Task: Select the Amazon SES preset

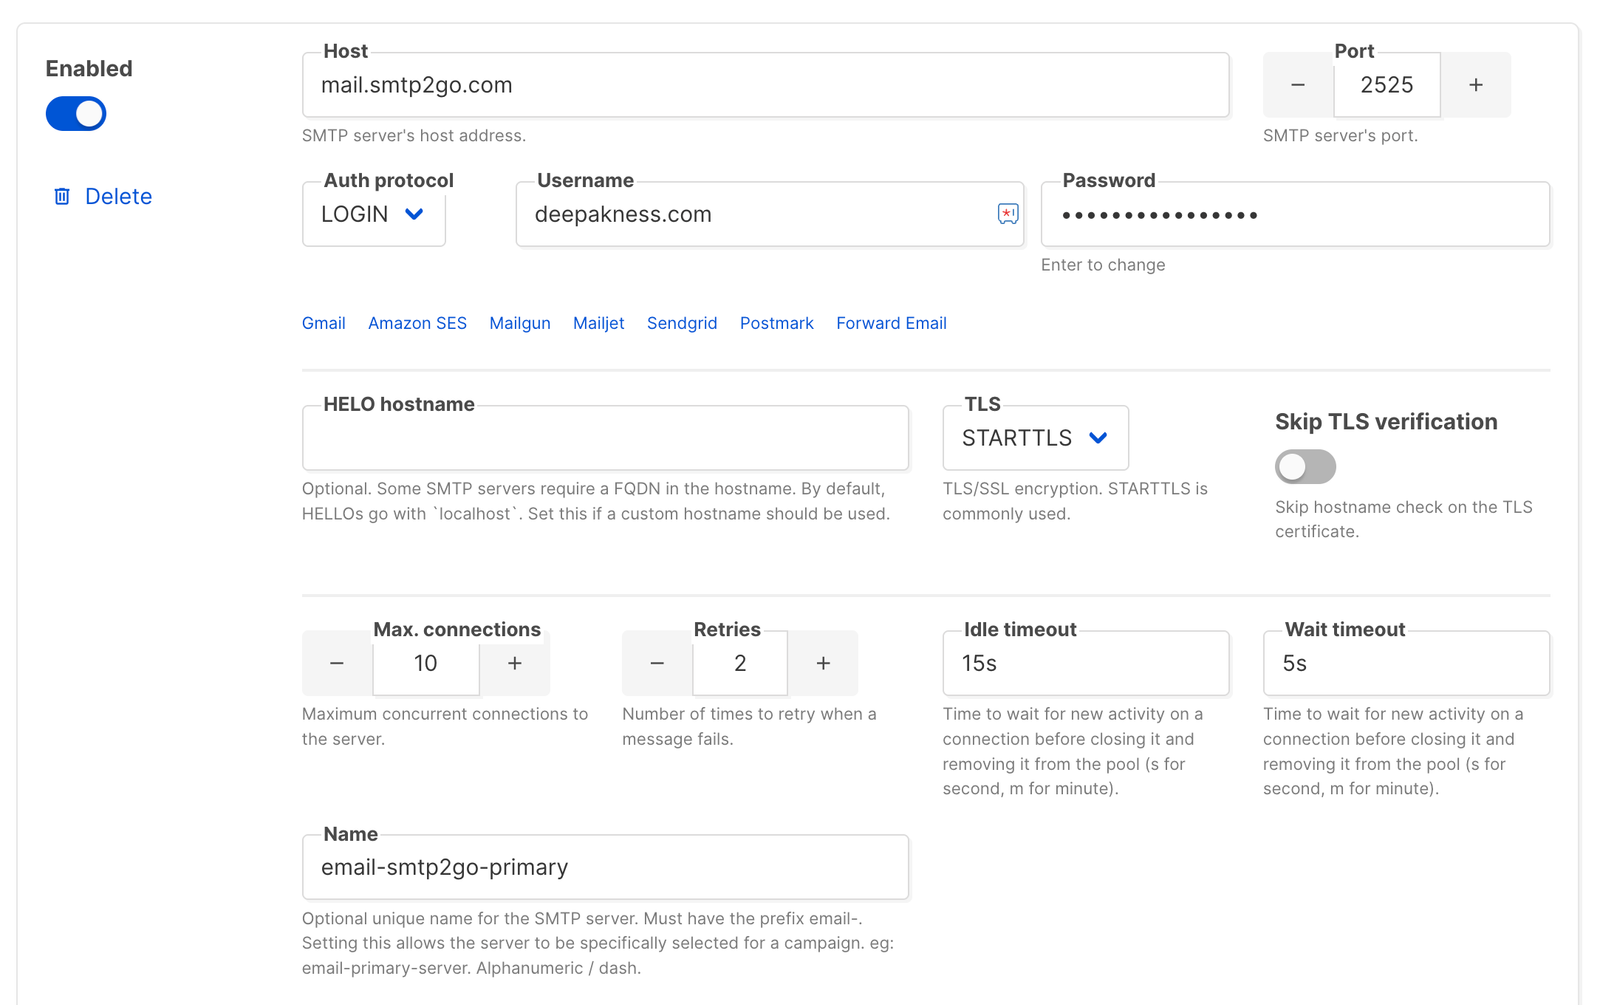Action: coord(417,322)
